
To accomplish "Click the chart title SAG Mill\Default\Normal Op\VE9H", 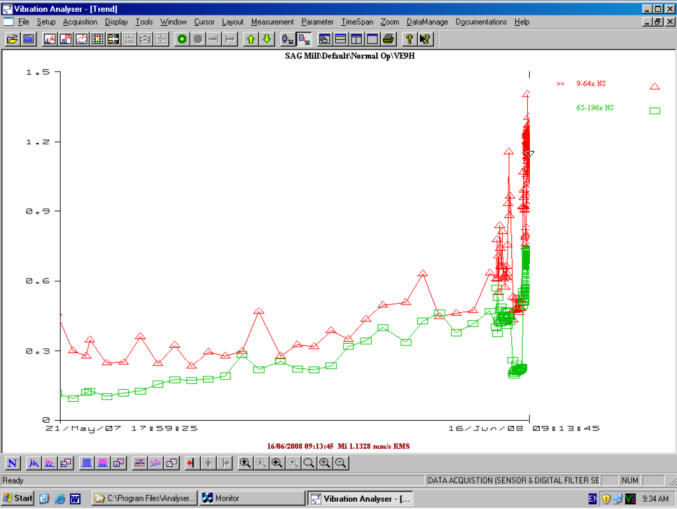I will pyautogui.click(x=350, y=56).
